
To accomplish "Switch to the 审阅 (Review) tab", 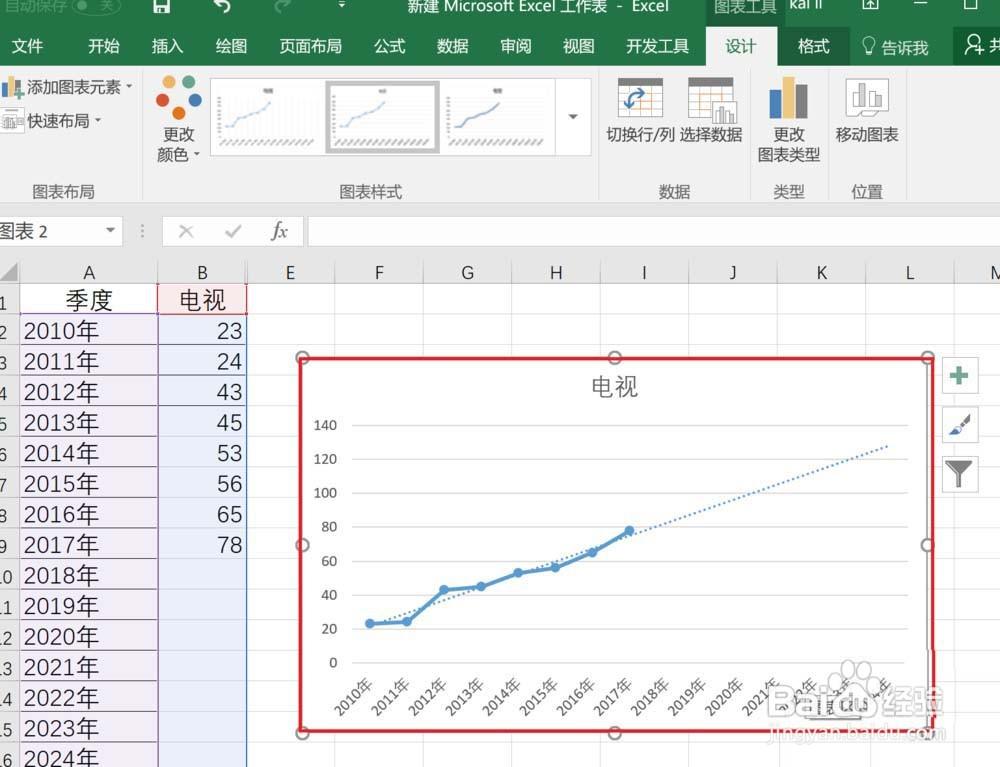I will (x=516, y=46).
